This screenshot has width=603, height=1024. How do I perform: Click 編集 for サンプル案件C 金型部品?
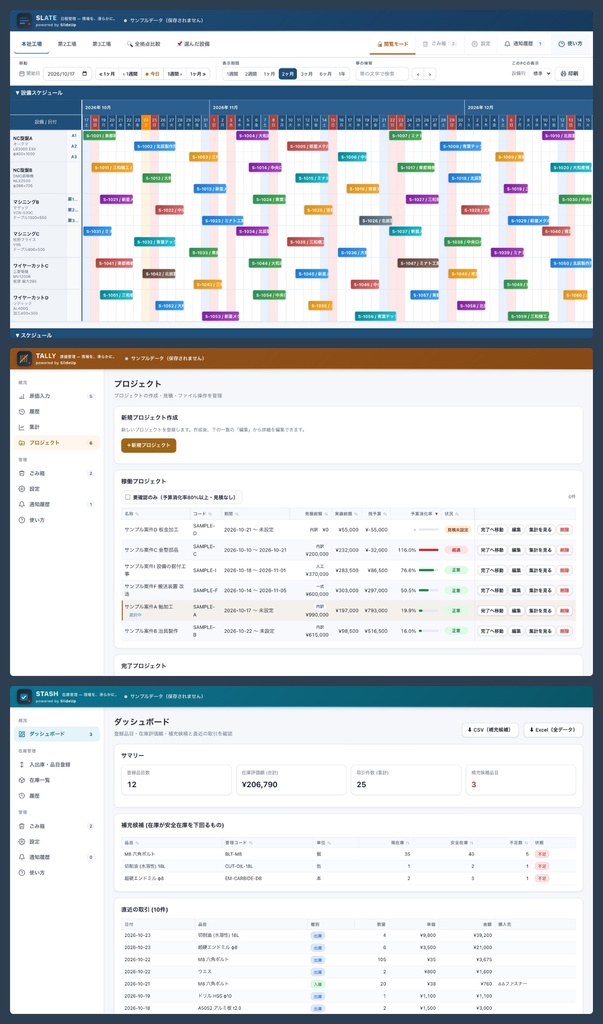pyautogui.click(x=516, y=550)
